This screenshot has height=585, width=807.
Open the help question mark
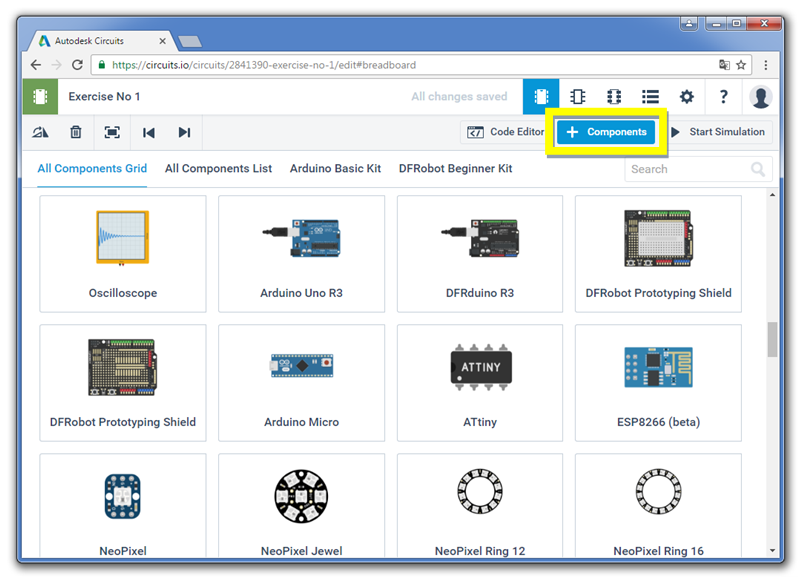[x=723, y=97]
